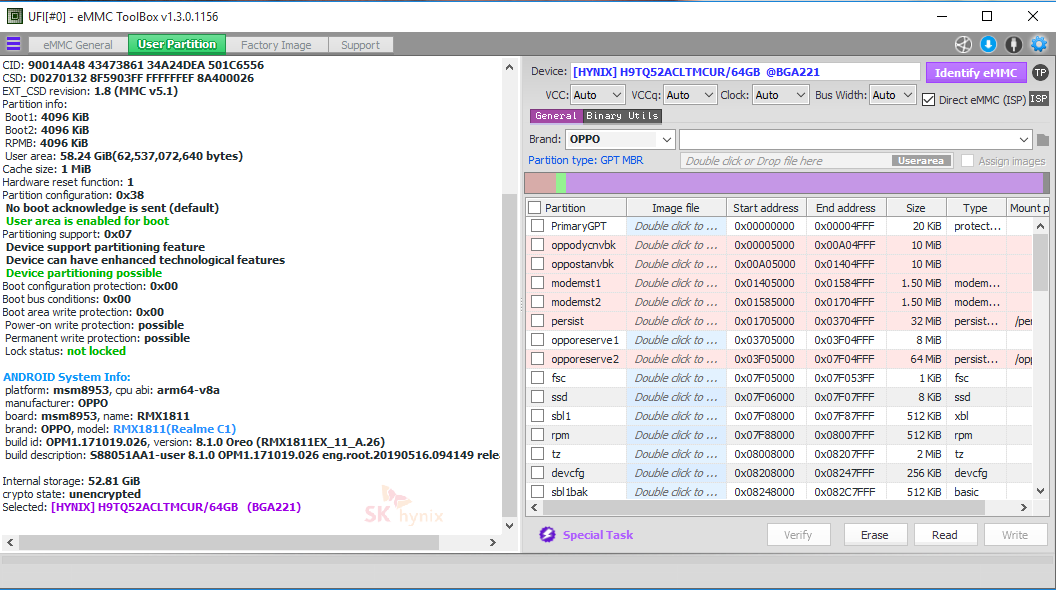The height and width of the screenshot is (590, 1056).
Task: Click the TP round icon
Action: (1041, 72)
